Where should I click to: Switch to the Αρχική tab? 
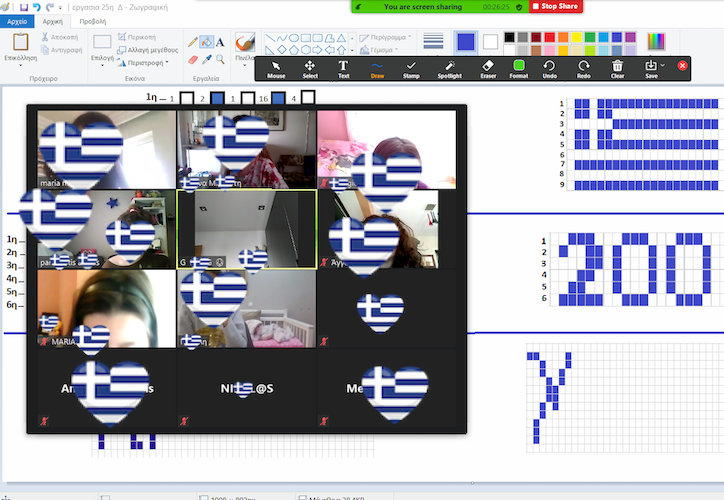pyautogui.click(x=52, y=22)
